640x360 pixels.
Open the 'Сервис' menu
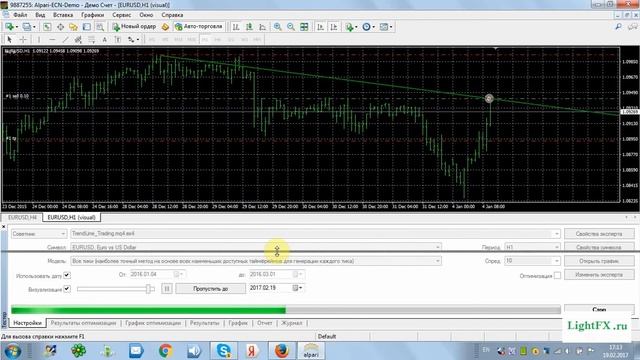tap(122, 15)
